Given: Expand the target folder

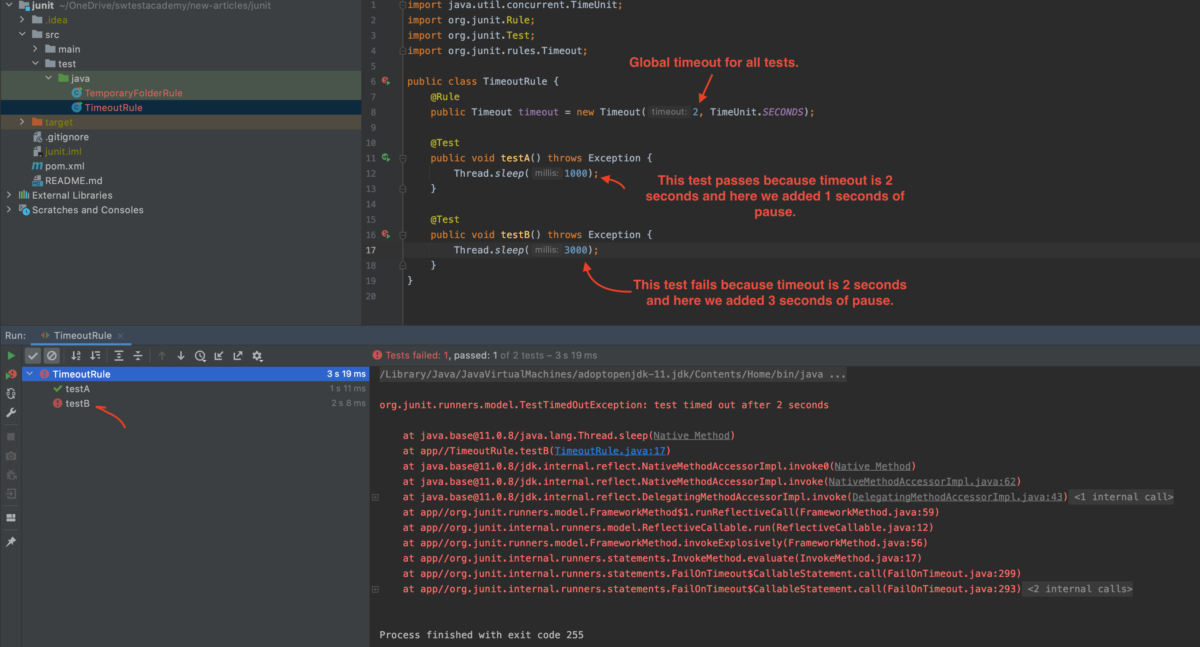Looking at the screenshot, I should 20,121.
